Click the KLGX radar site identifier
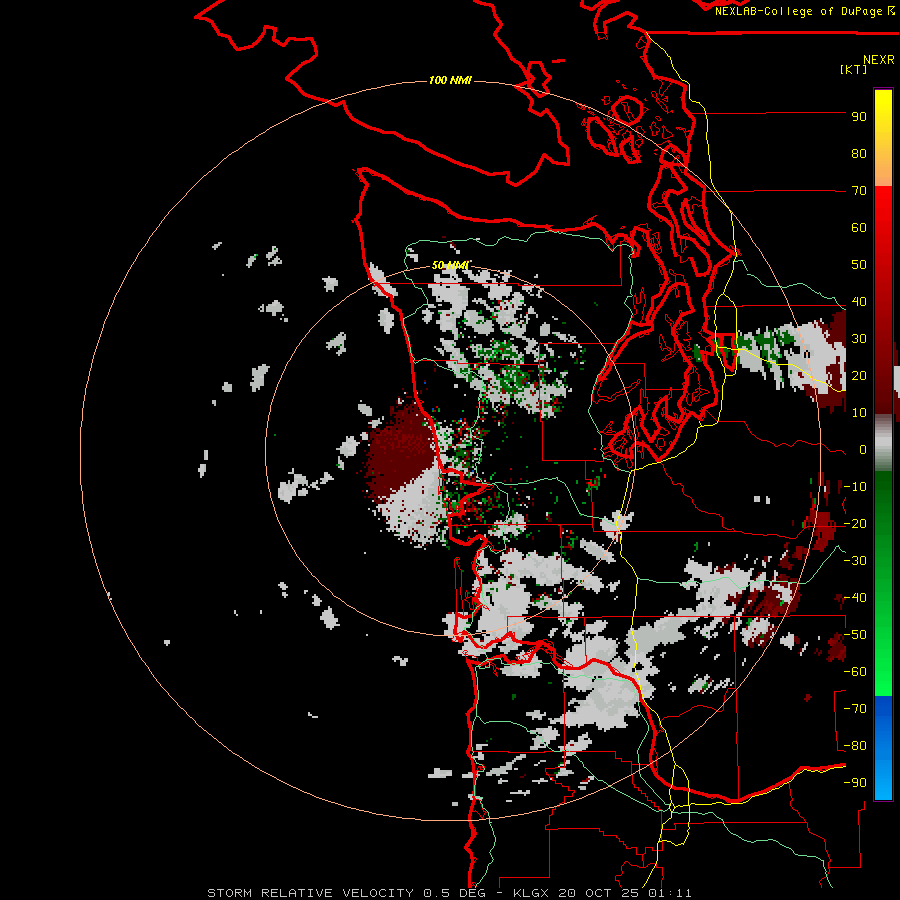Image resolution: width=900 pixels, height=900 pixels. [532, 893]
